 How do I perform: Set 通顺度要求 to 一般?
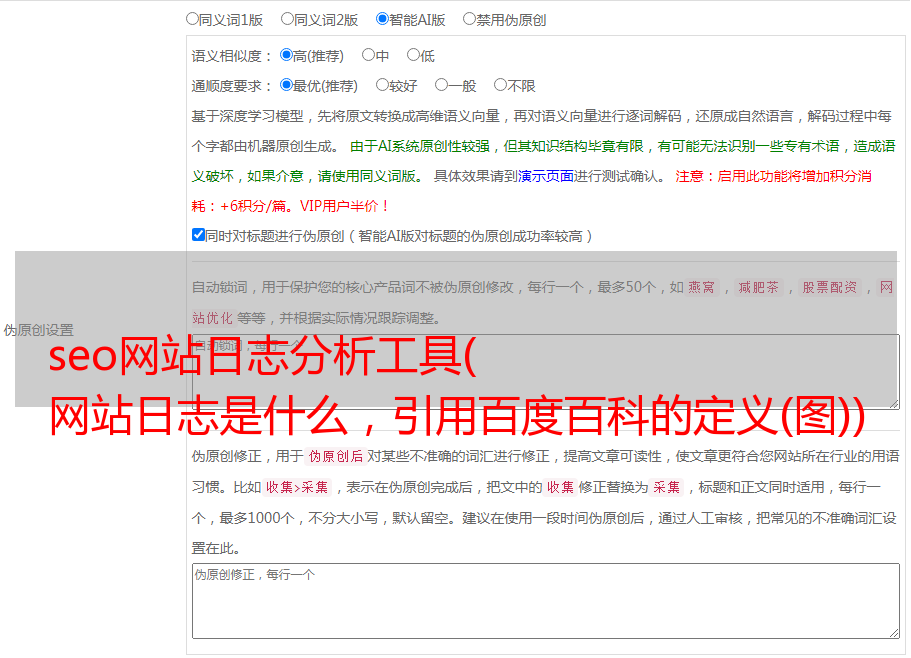(441, 85)
